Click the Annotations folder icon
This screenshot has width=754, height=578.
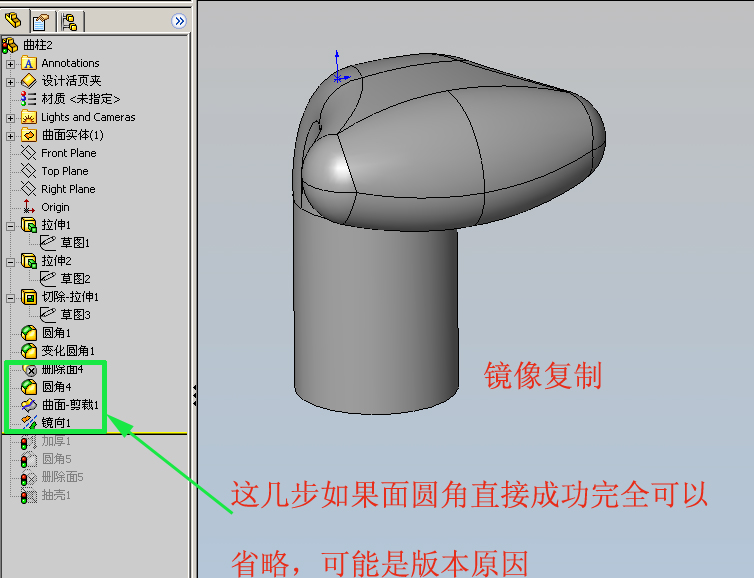coord(29,63)
